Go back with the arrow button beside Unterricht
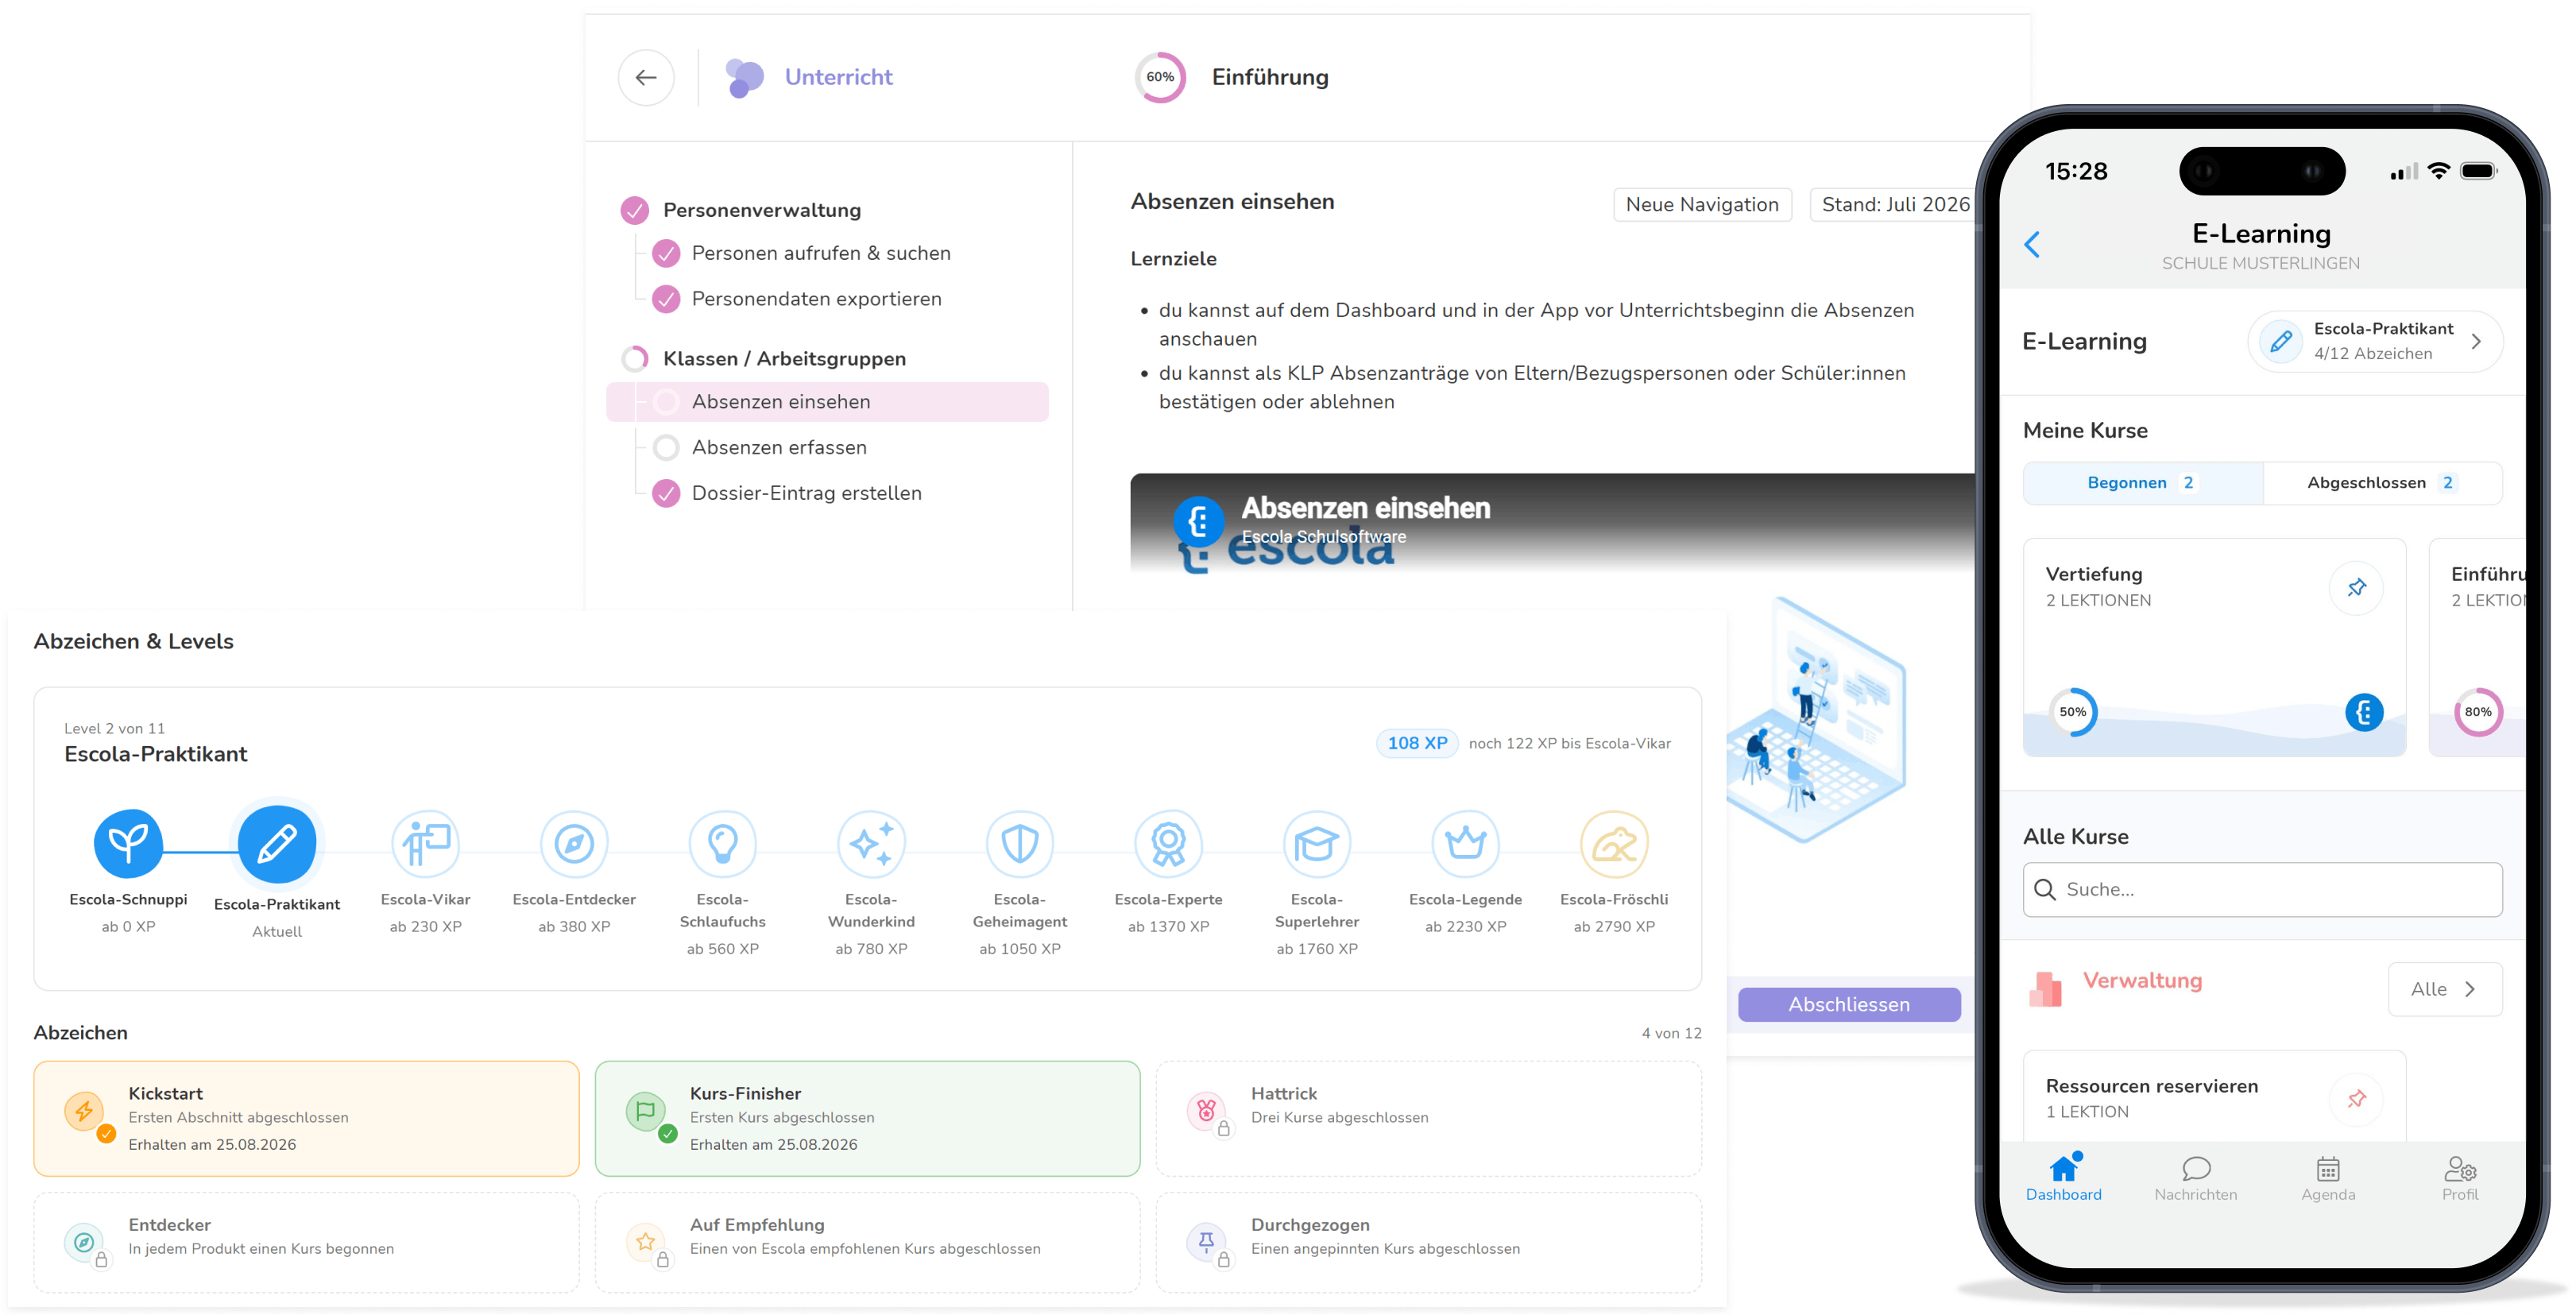 point(645,77)
